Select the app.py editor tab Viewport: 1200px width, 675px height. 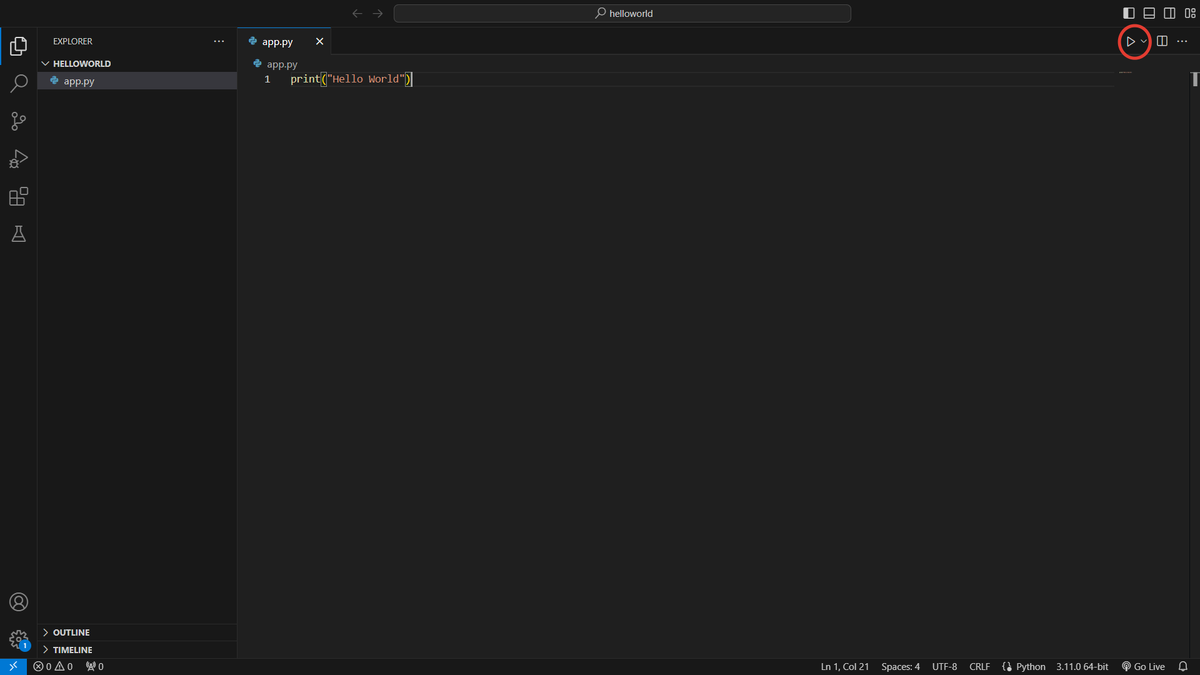(x=285, y=41)
